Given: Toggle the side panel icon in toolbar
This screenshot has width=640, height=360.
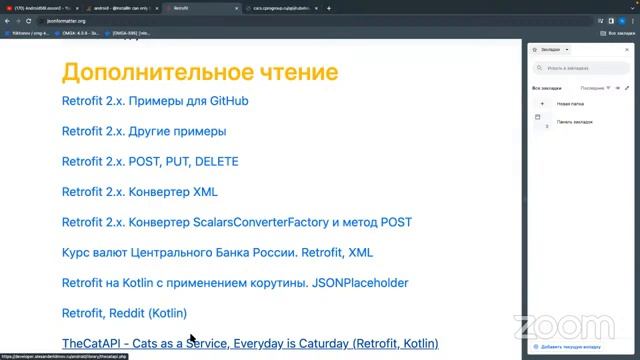Looking at the screenshot, I should tap(611, 21).
